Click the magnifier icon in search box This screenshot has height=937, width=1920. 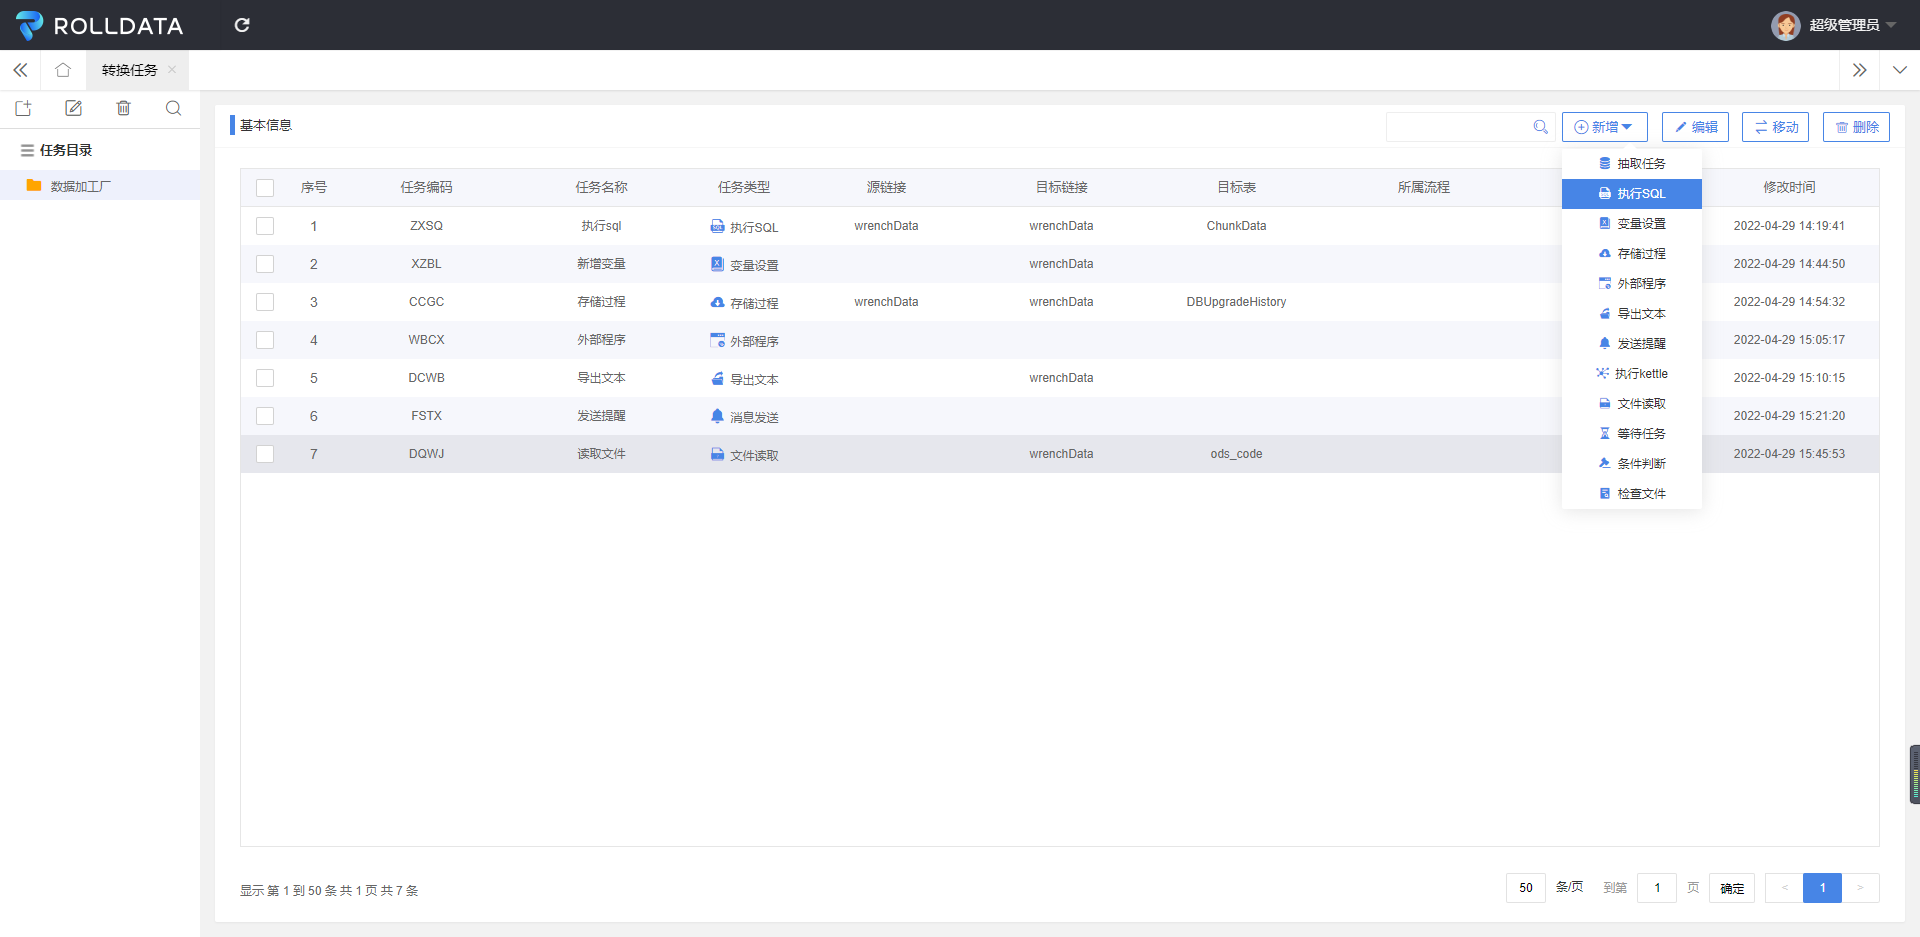[x=1540, y=127]
